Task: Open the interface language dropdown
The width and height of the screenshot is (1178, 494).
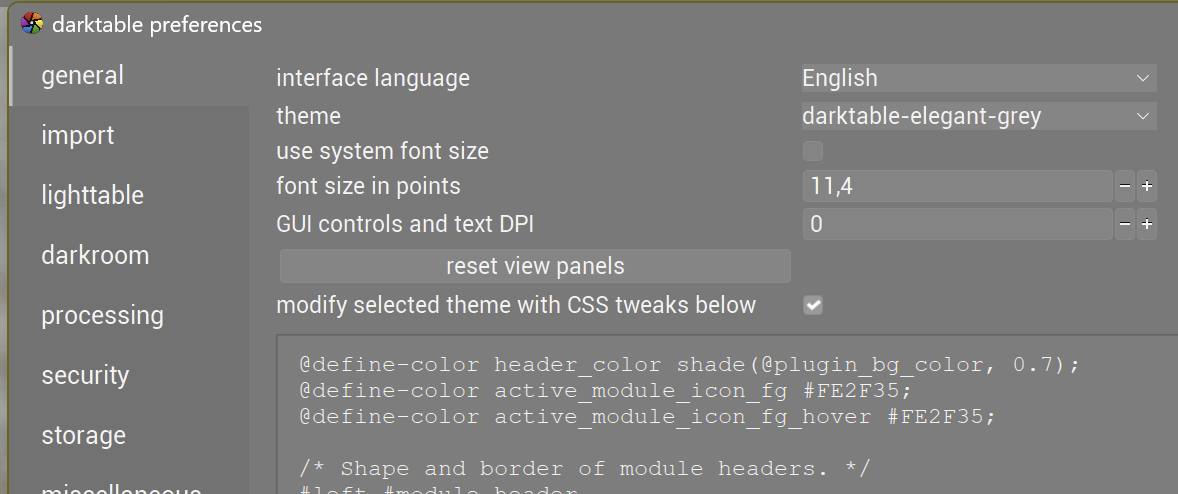Action: [978, 78]
